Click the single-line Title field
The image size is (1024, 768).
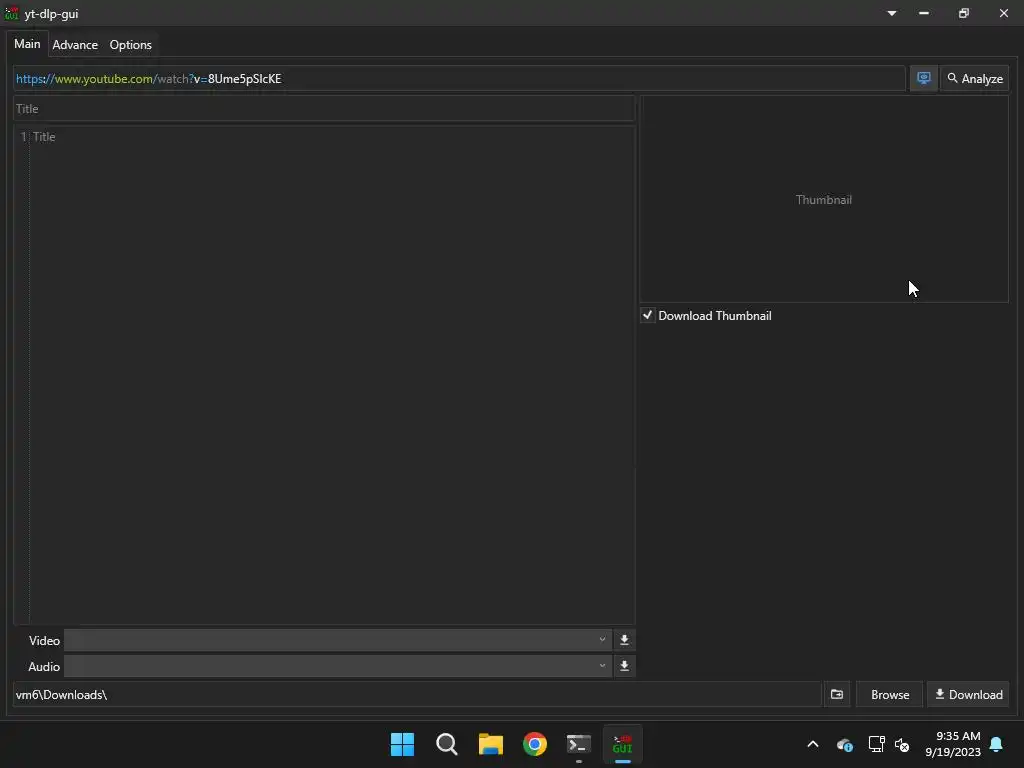324,108
